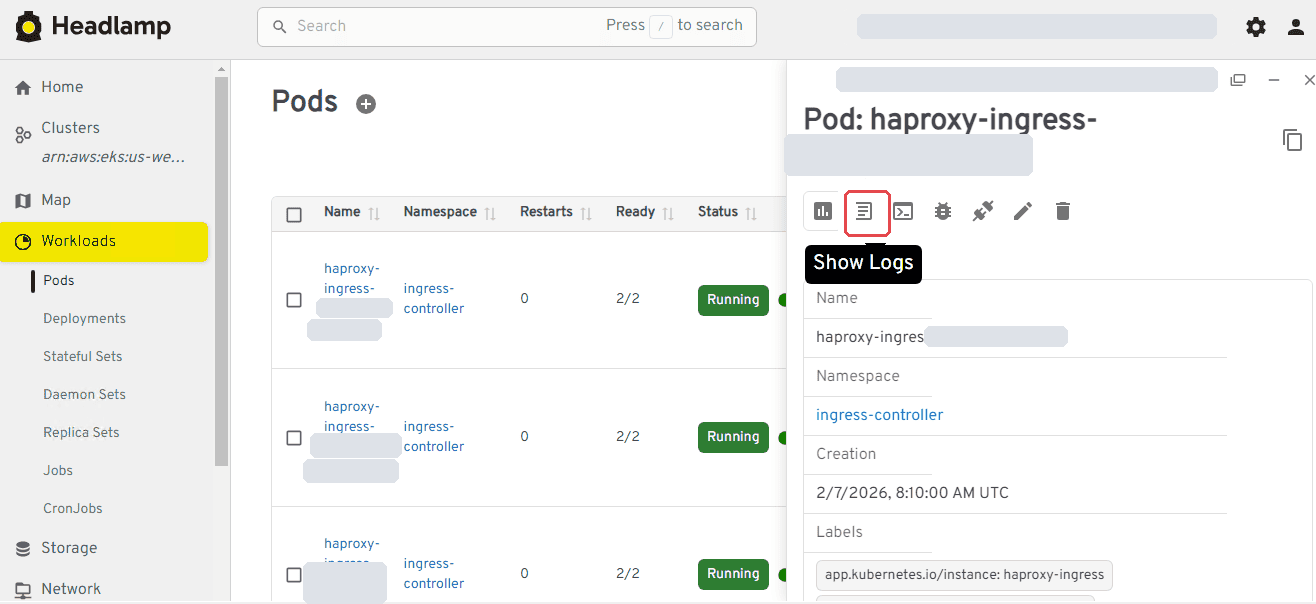1316x604 pixels.
Task: Open the pod metrics chart icon
Action: tap(823, 211)
